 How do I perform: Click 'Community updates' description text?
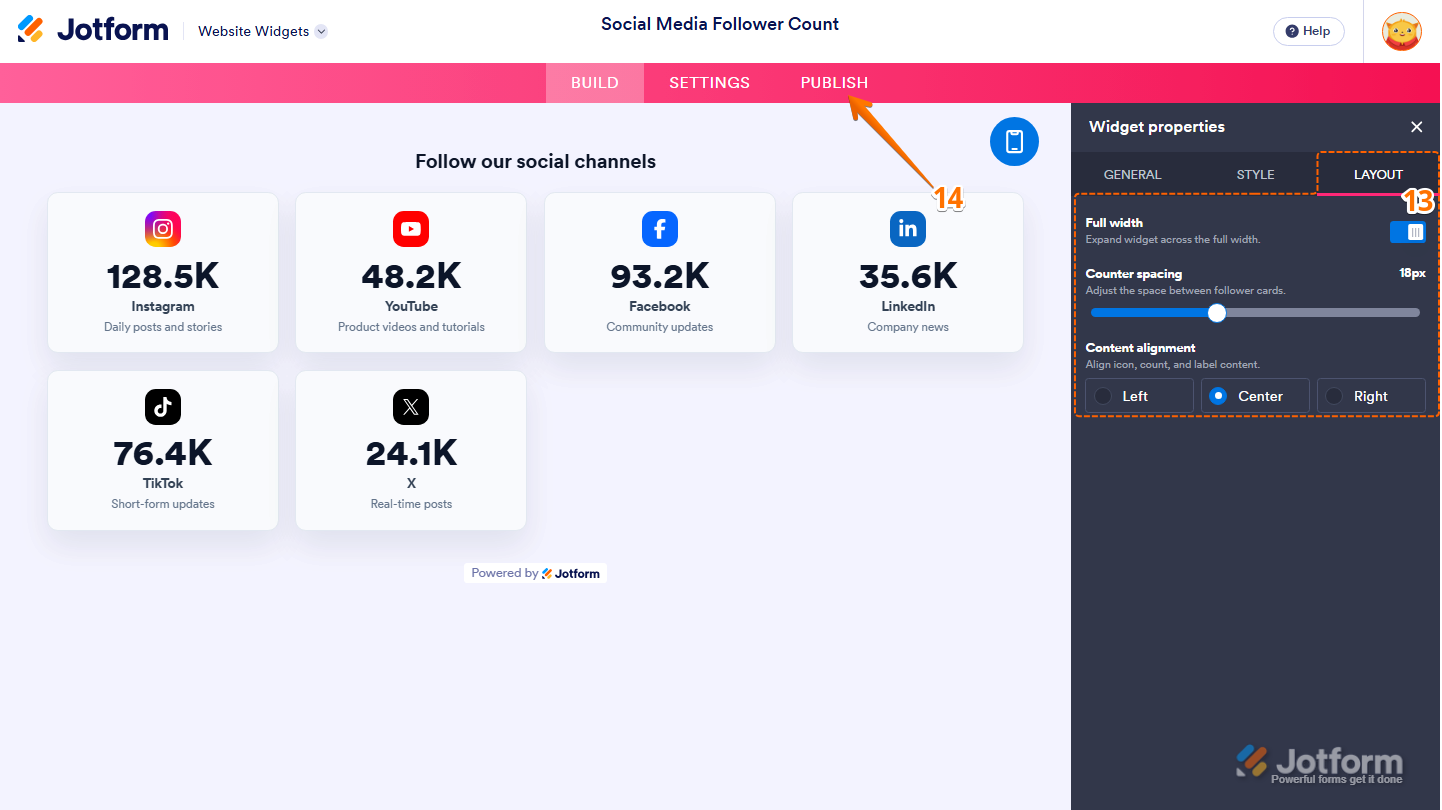point(660,327)
